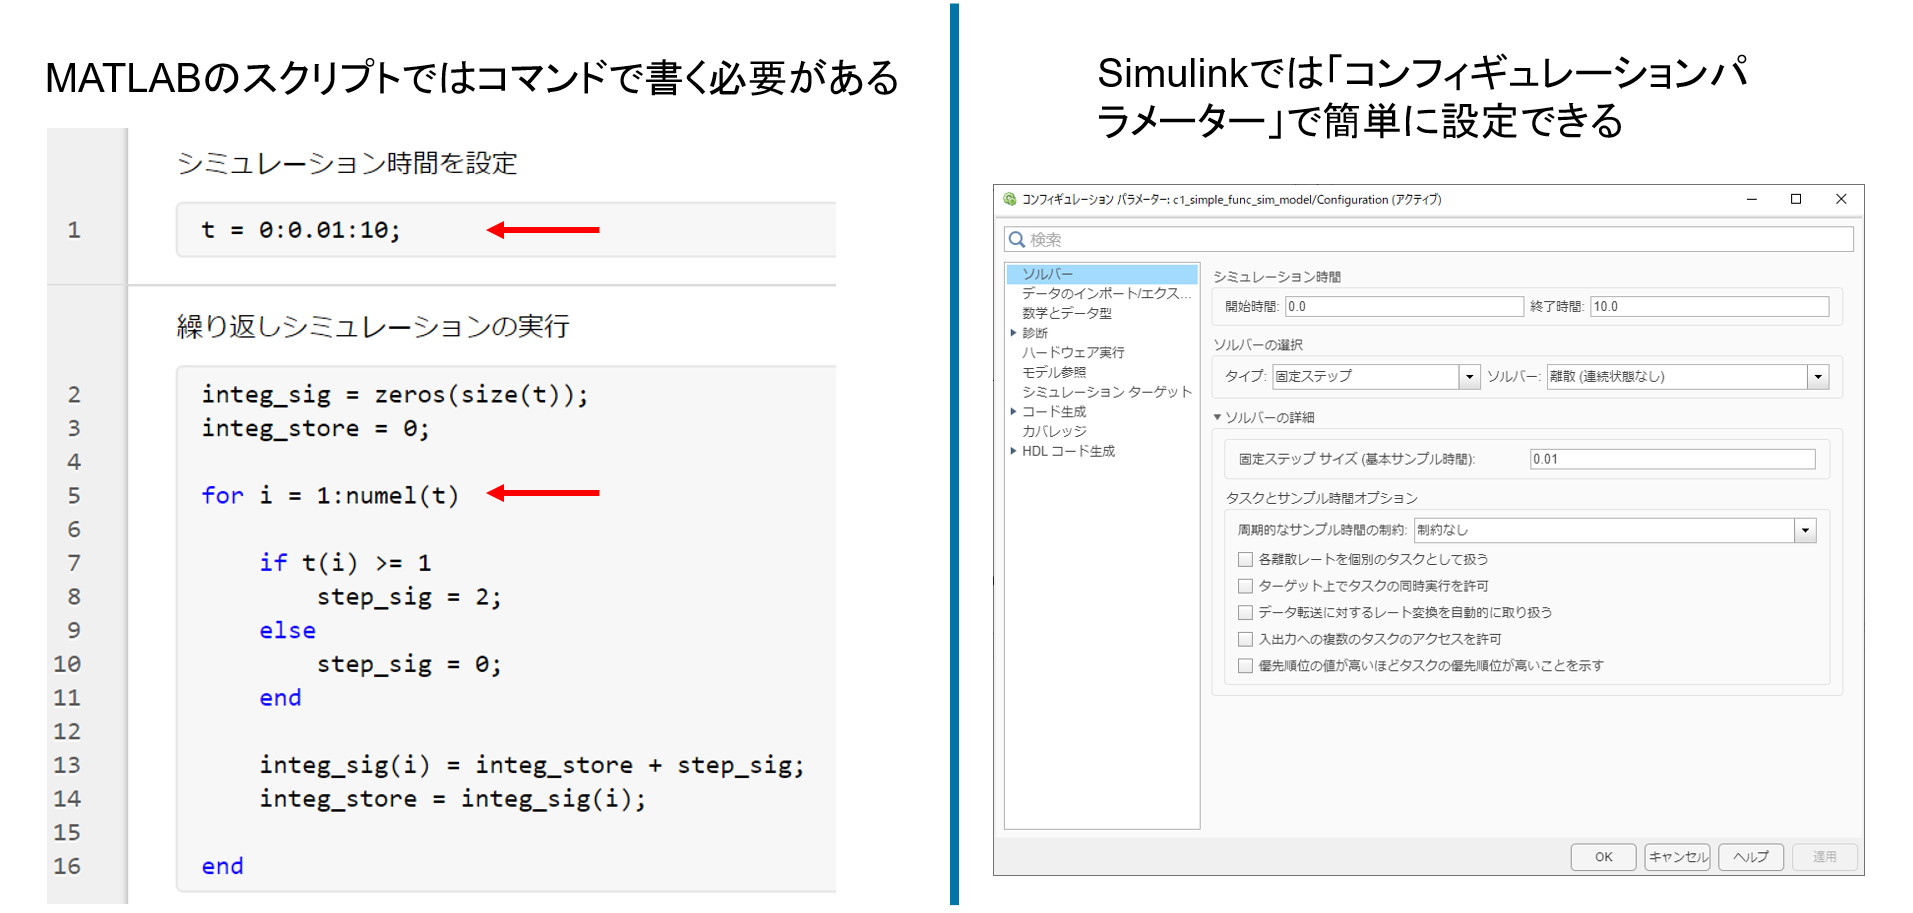Check 入出力への複数のタスクのアクセスを許可

(1245, 639)
